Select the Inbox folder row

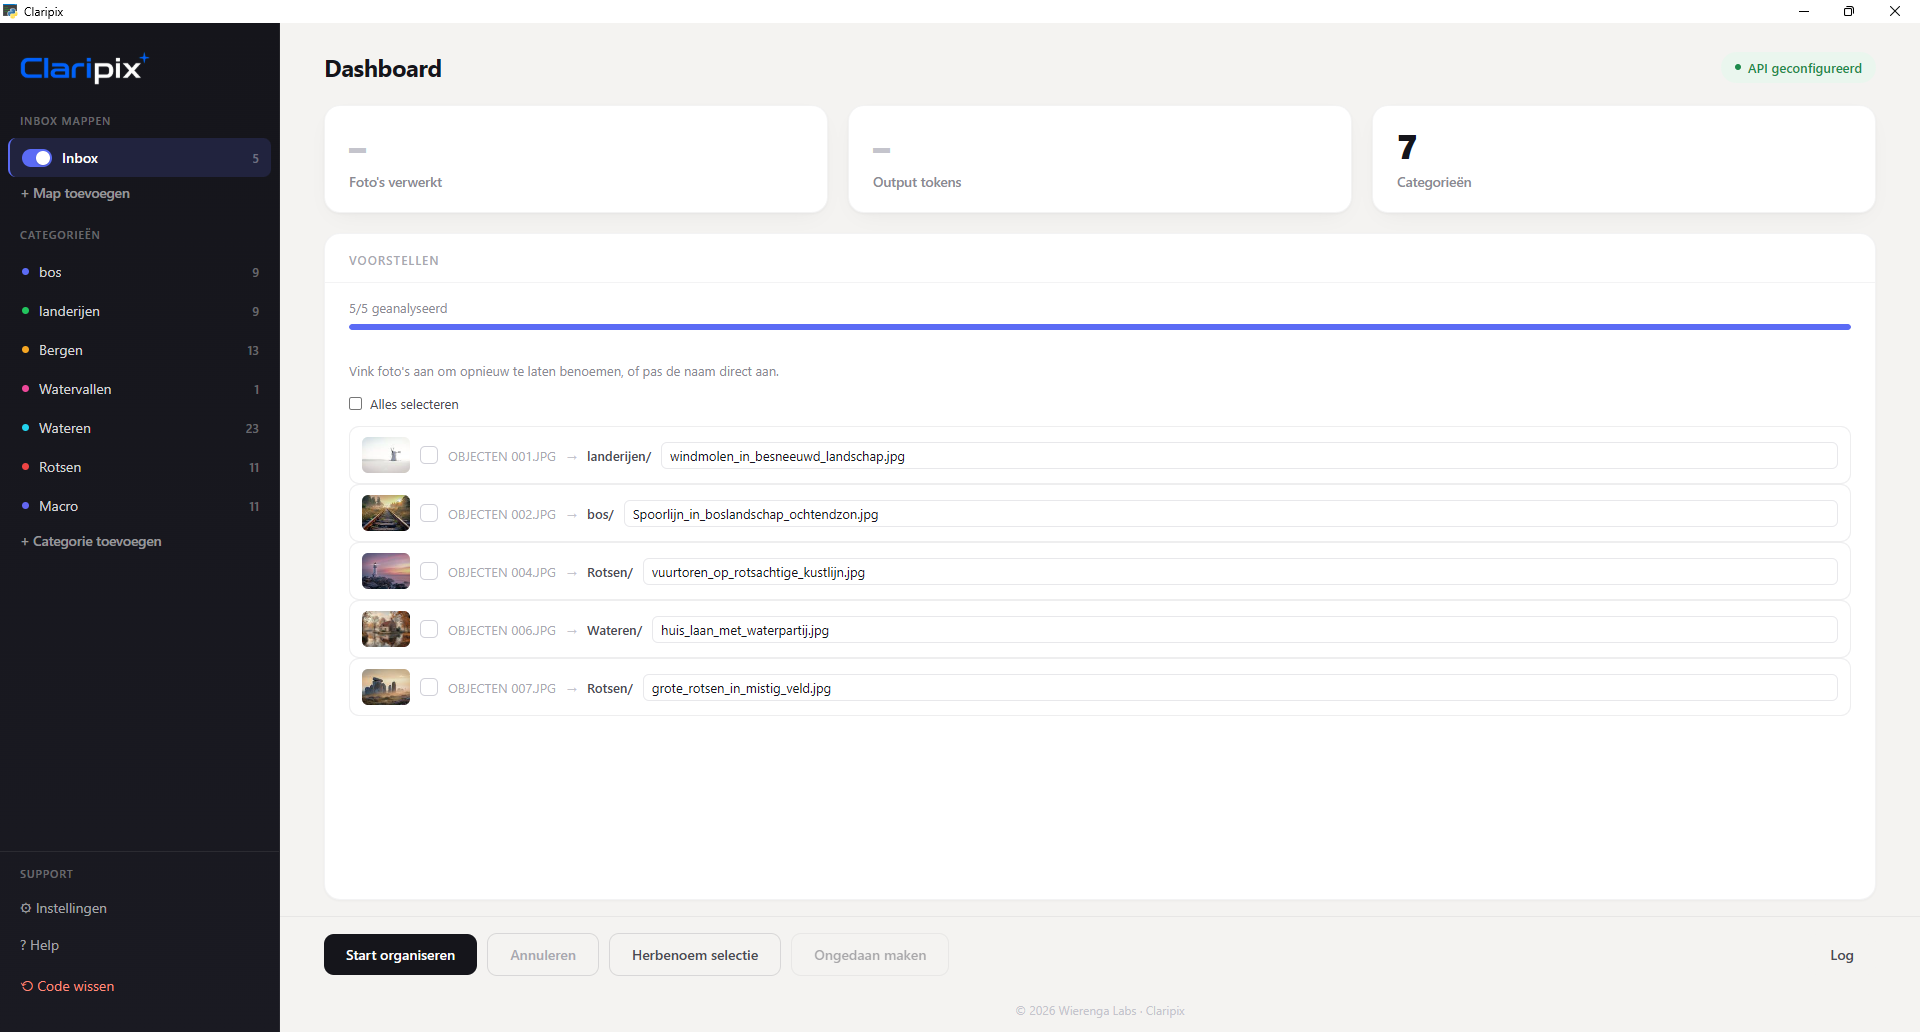[140, 158]
